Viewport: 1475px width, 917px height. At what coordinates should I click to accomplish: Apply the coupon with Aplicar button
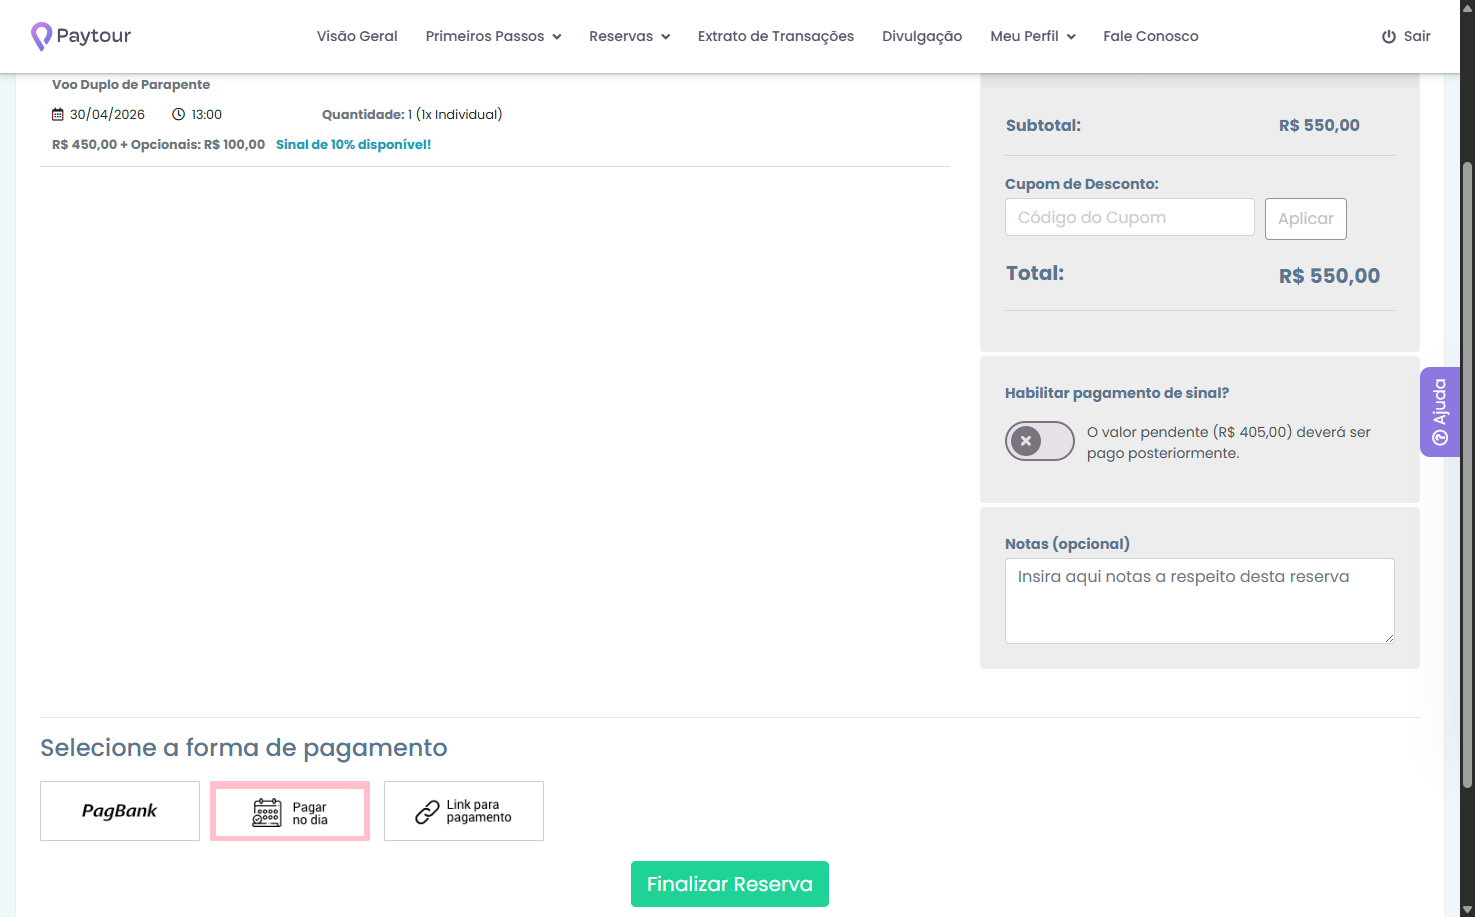[1306, 219]
